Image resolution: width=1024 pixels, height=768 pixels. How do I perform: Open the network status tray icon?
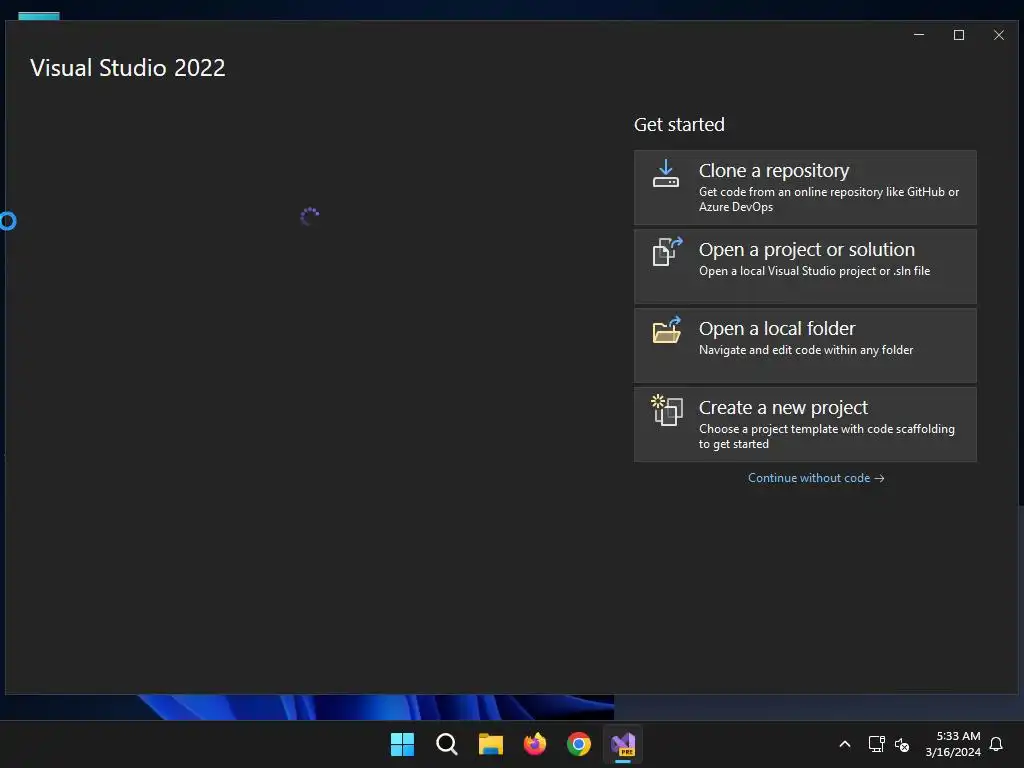coord(876,744)
